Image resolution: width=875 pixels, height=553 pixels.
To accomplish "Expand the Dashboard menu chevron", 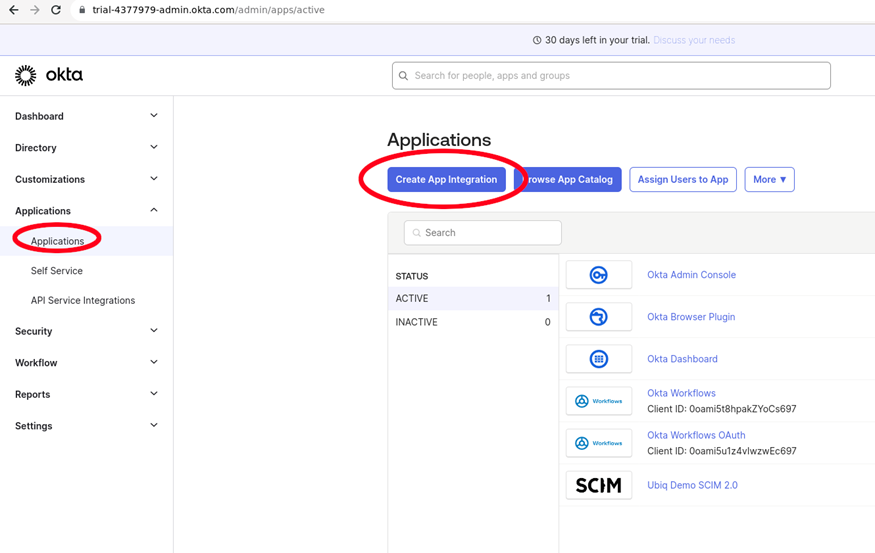I will [x=154, y=116].
